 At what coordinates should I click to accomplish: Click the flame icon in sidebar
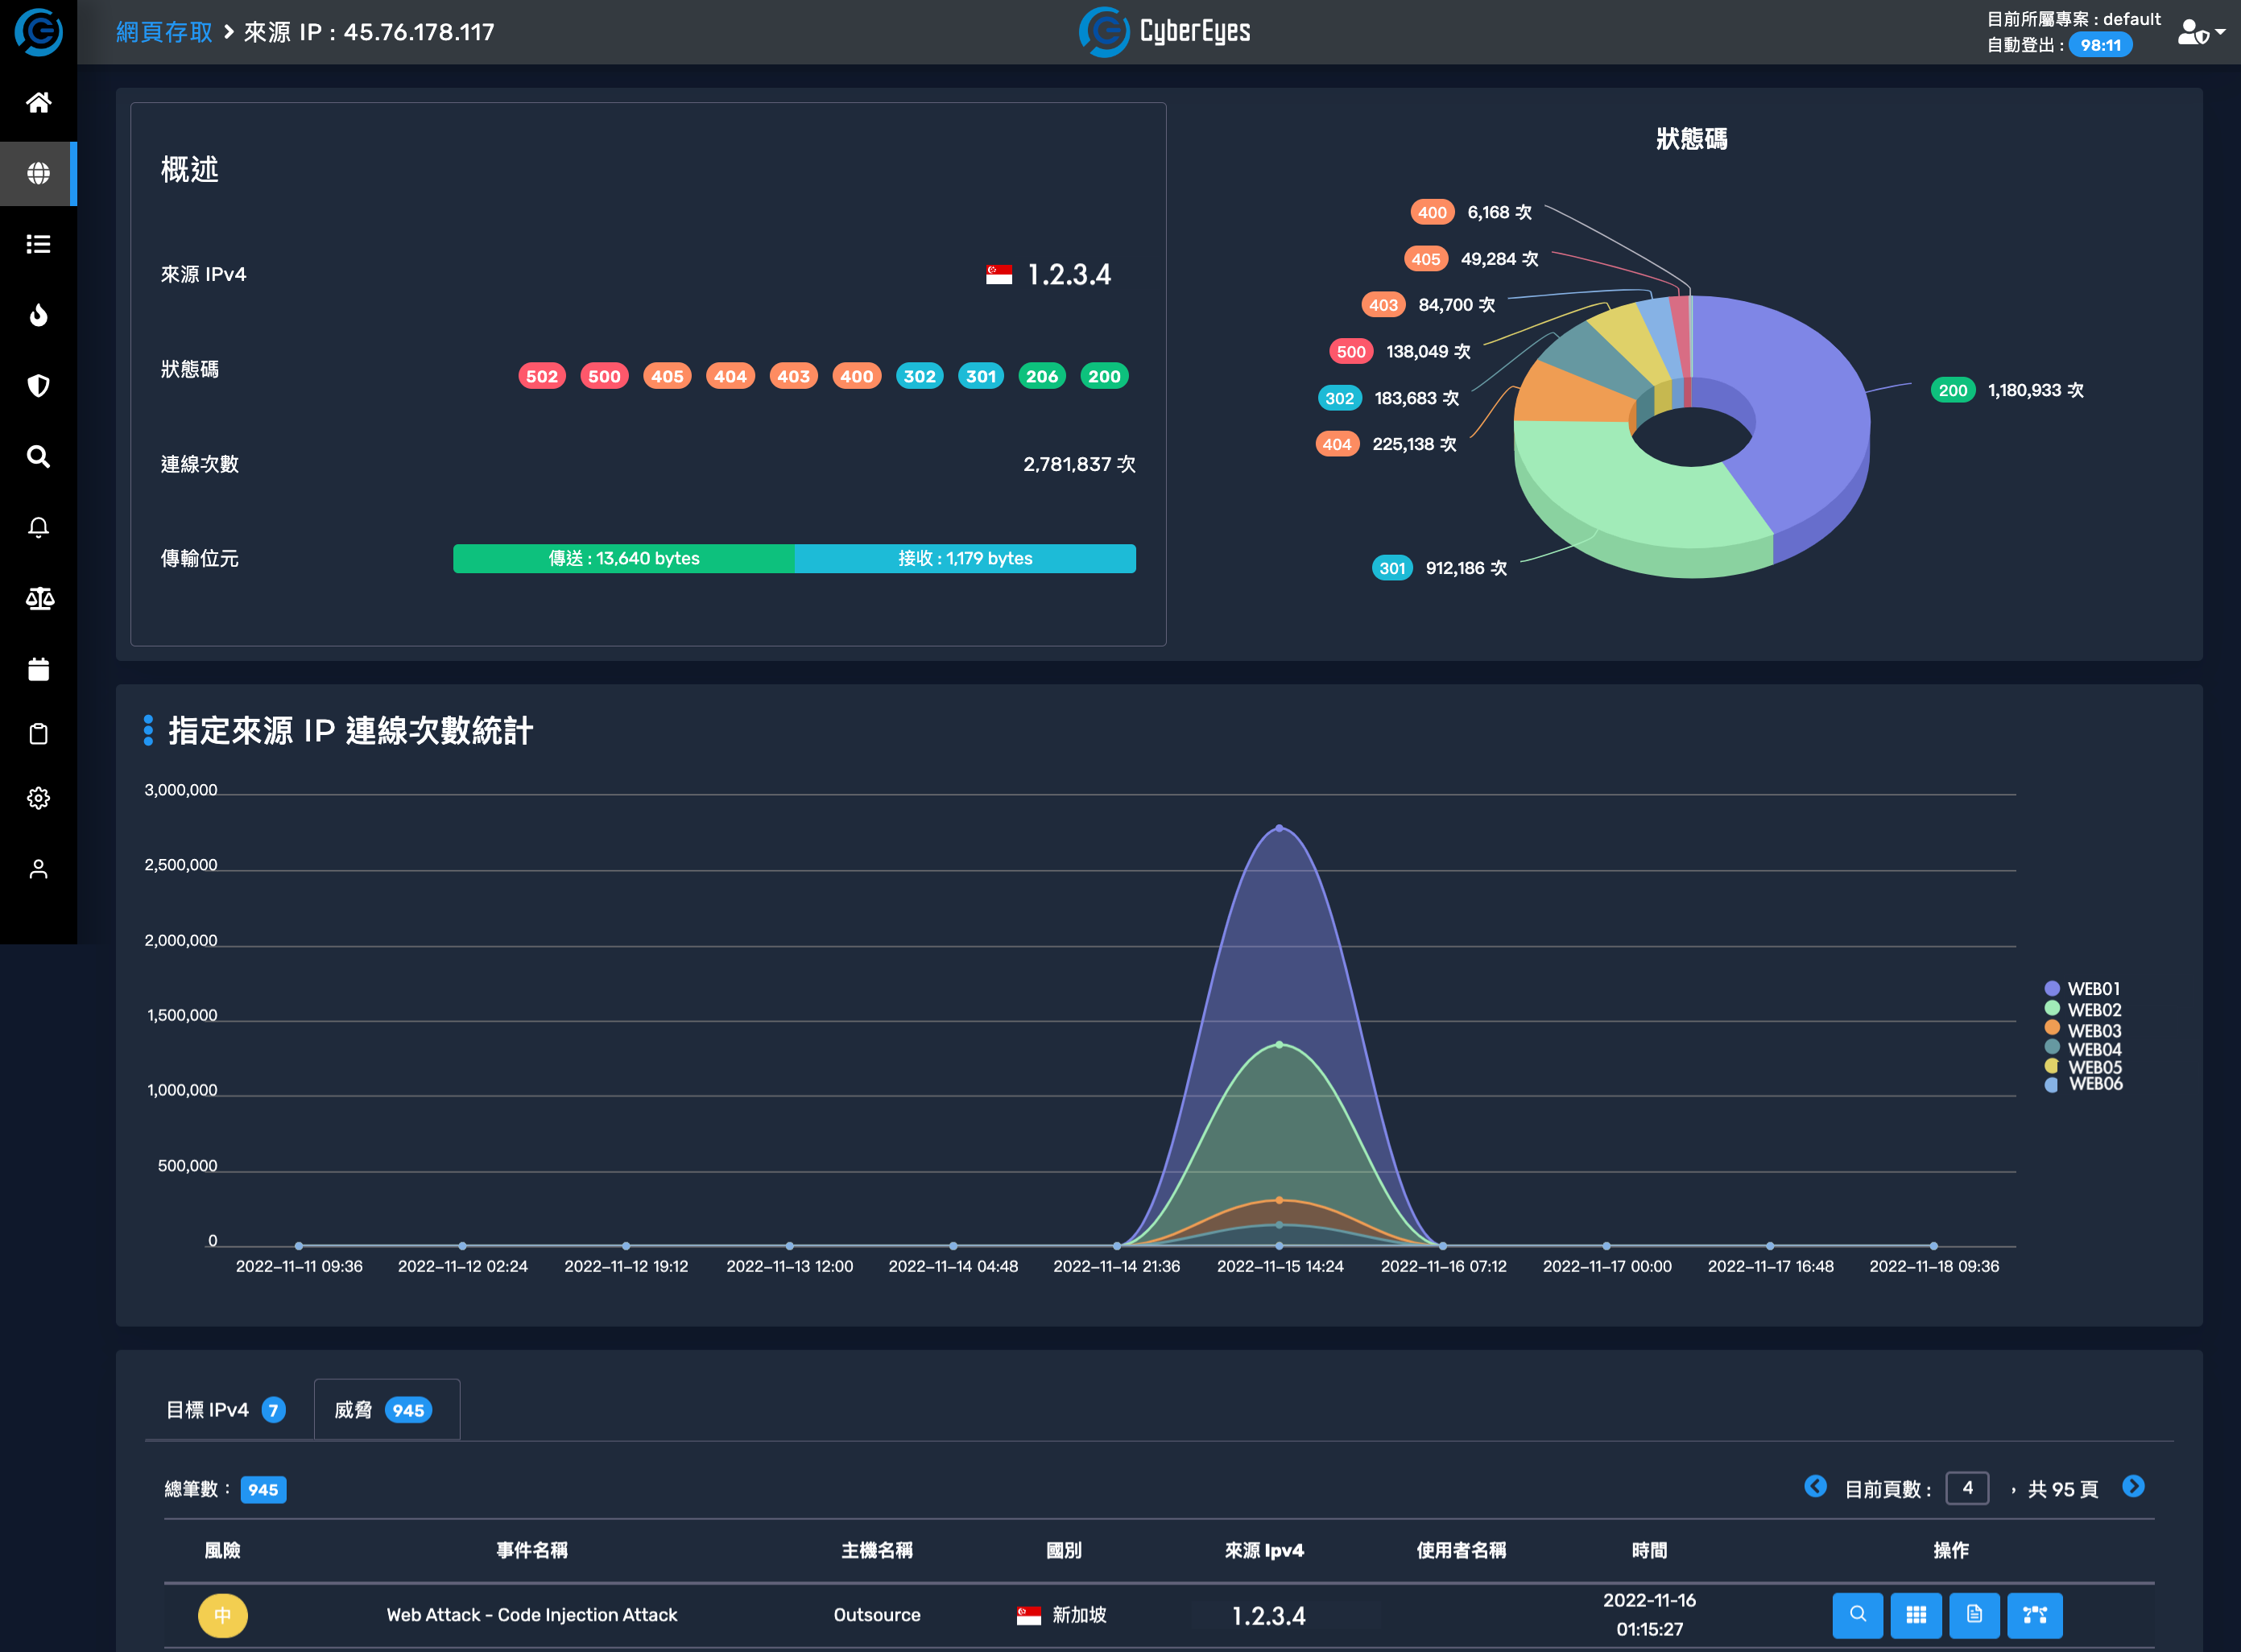[38, 315]
